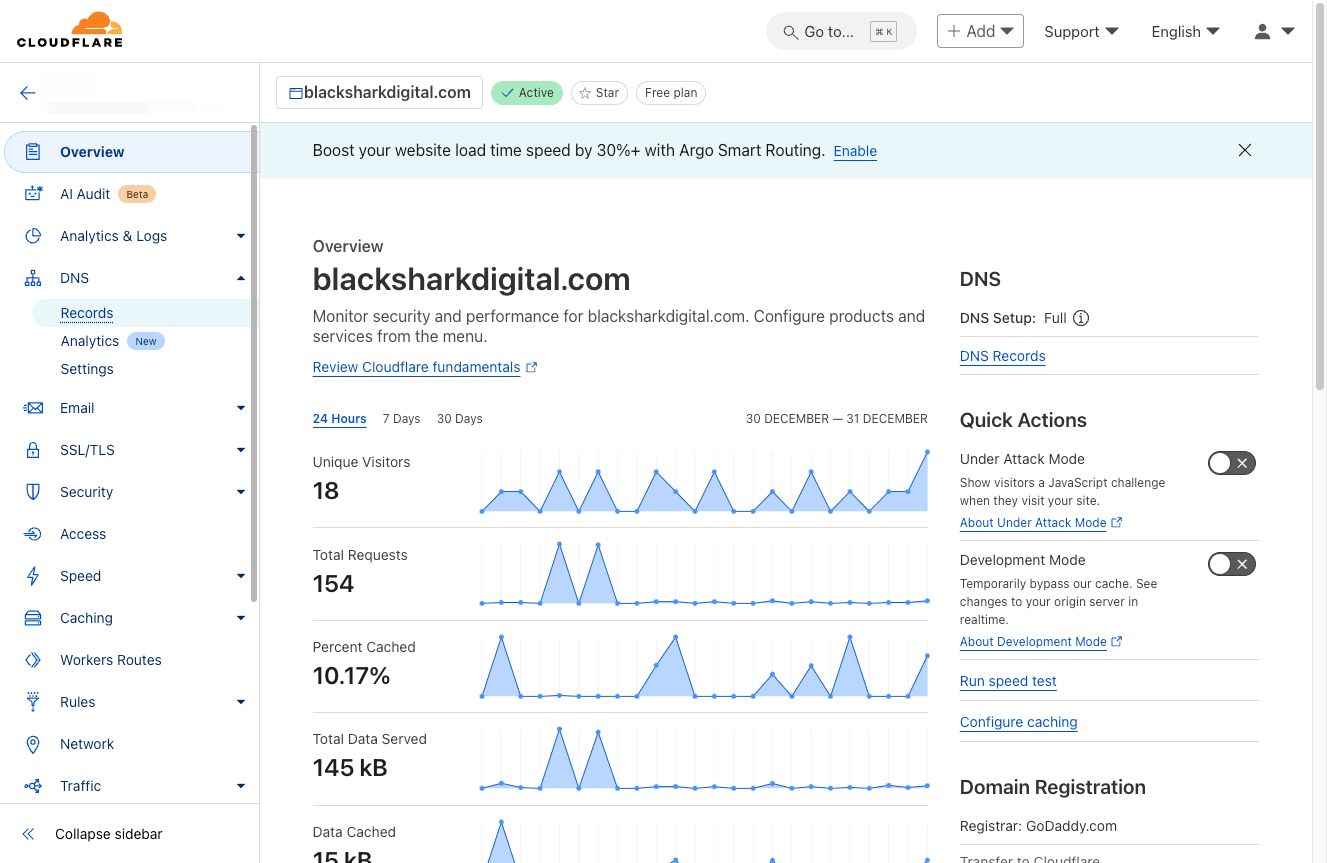Select the 7 Days tab
The image size is (1327, 863).
tap(402, 419)
